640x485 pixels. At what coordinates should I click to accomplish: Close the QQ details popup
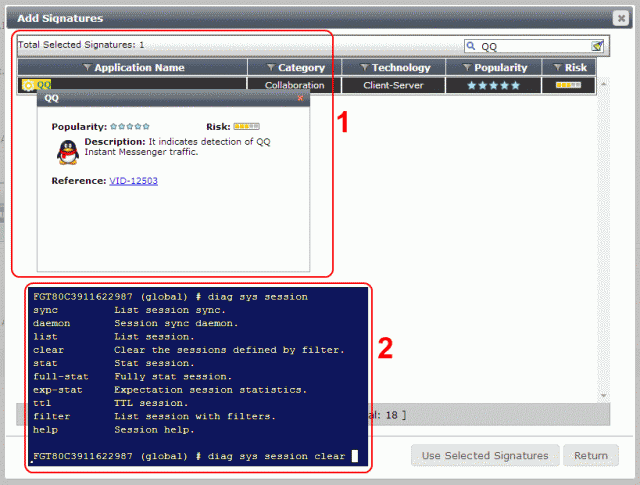point(300,98)
